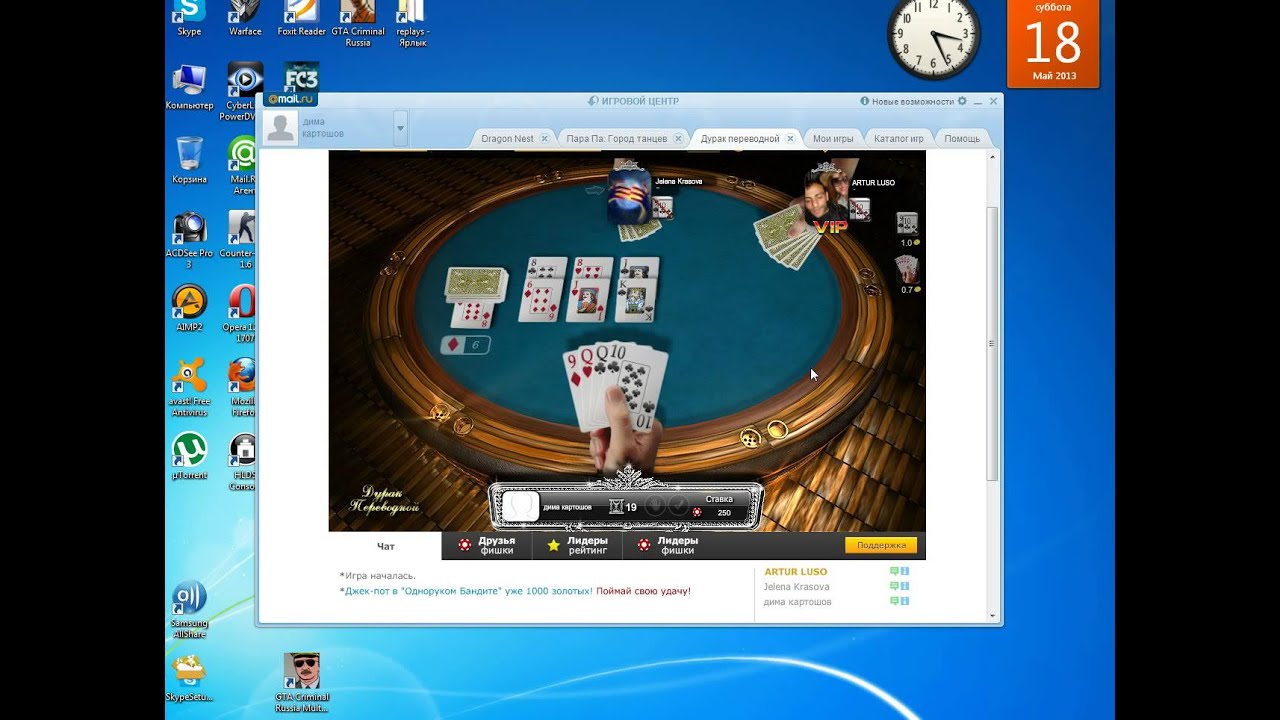Launch Warface desktop shortcut
The image size is (1280, 720).
(245, 17)
